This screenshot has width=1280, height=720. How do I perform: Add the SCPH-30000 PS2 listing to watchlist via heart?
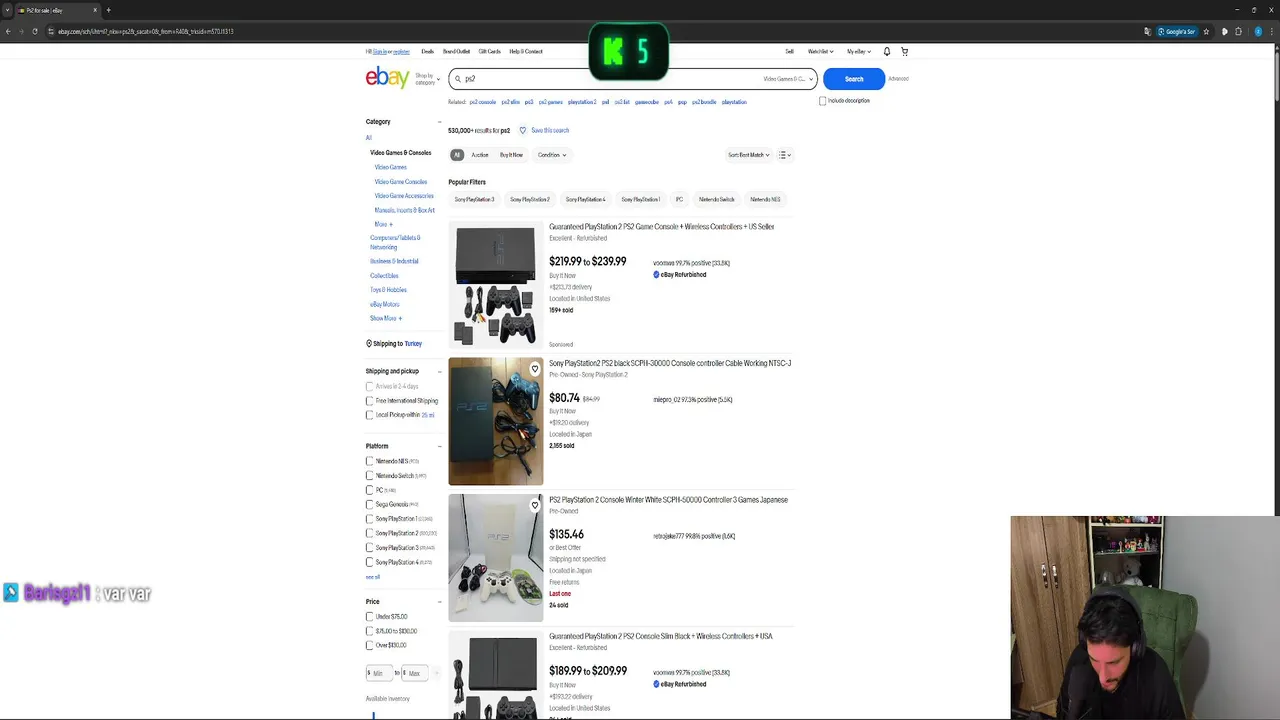click(535, 369)
